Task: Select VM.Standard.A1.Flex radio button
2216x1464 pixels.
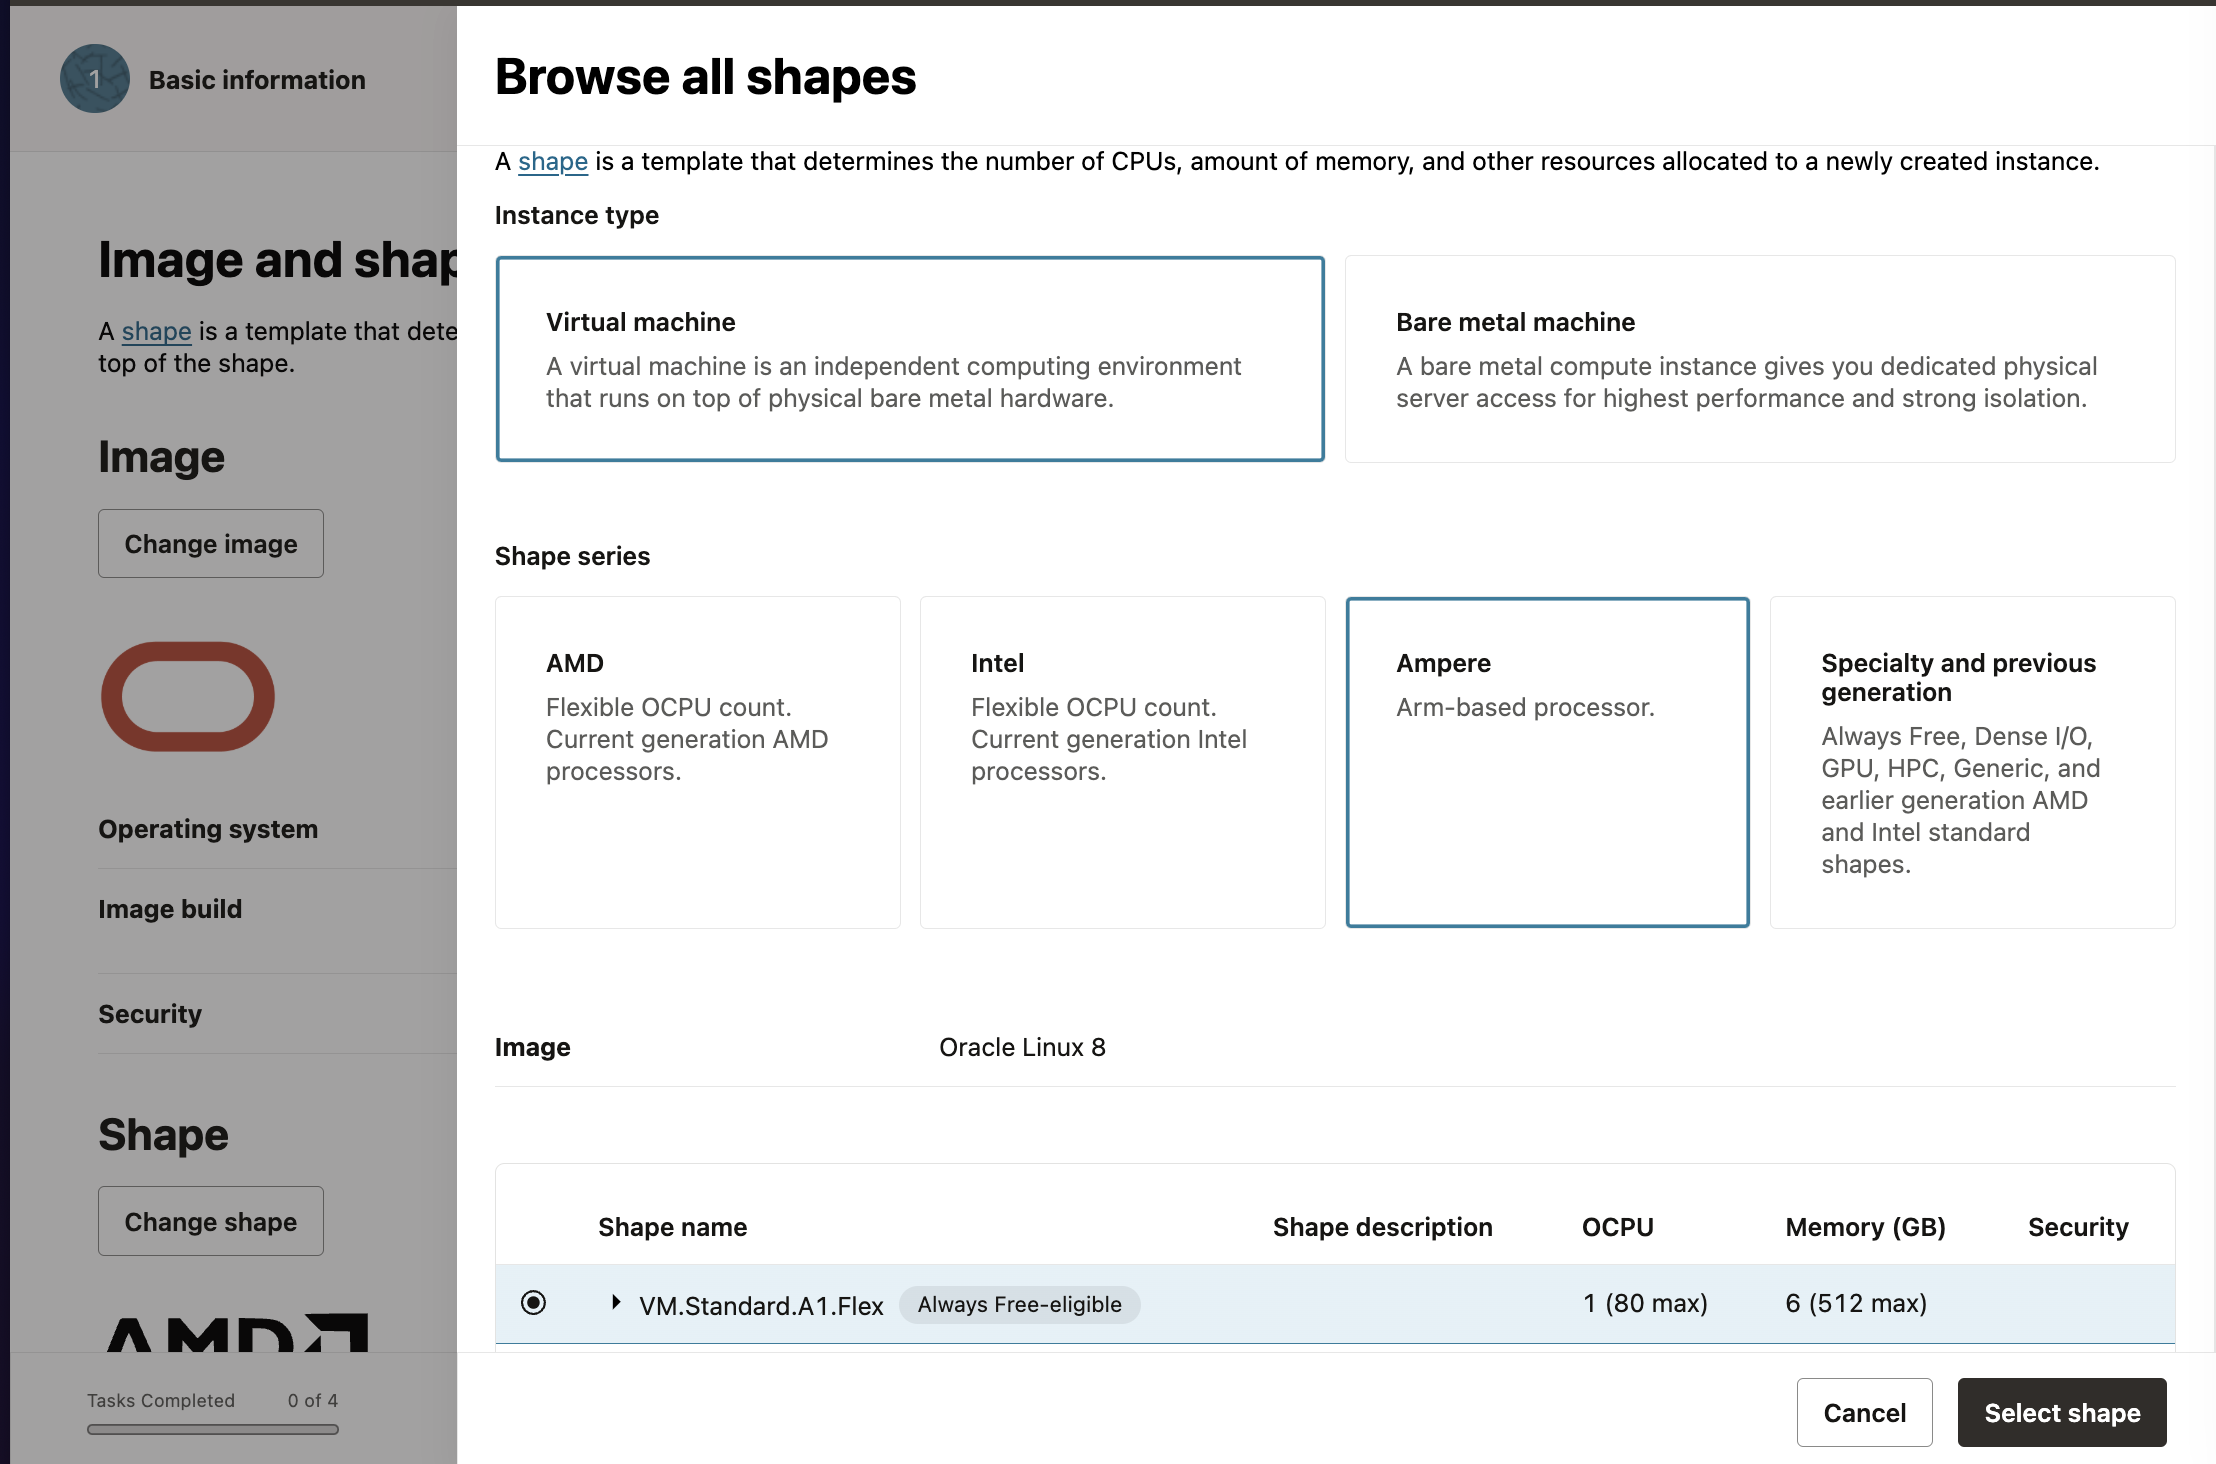Action: pos(534,1303)
